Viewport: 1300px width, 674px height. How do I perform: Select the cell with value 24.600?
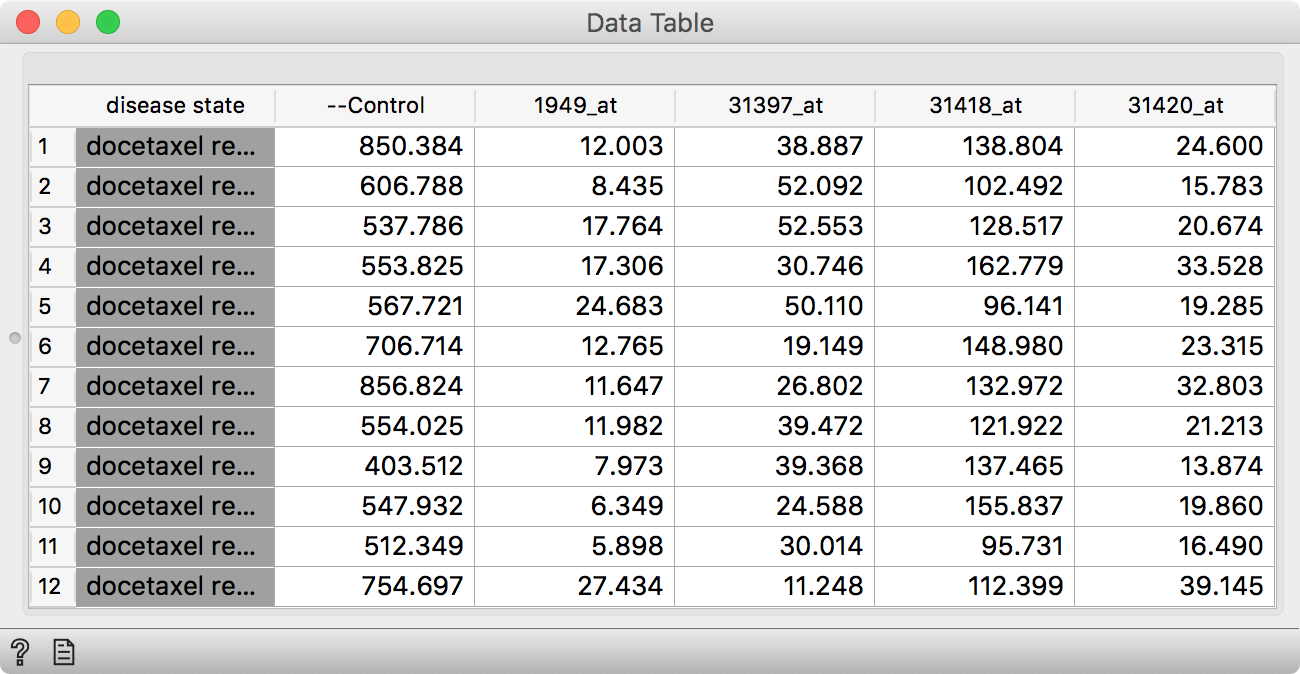coord(1175,146)
